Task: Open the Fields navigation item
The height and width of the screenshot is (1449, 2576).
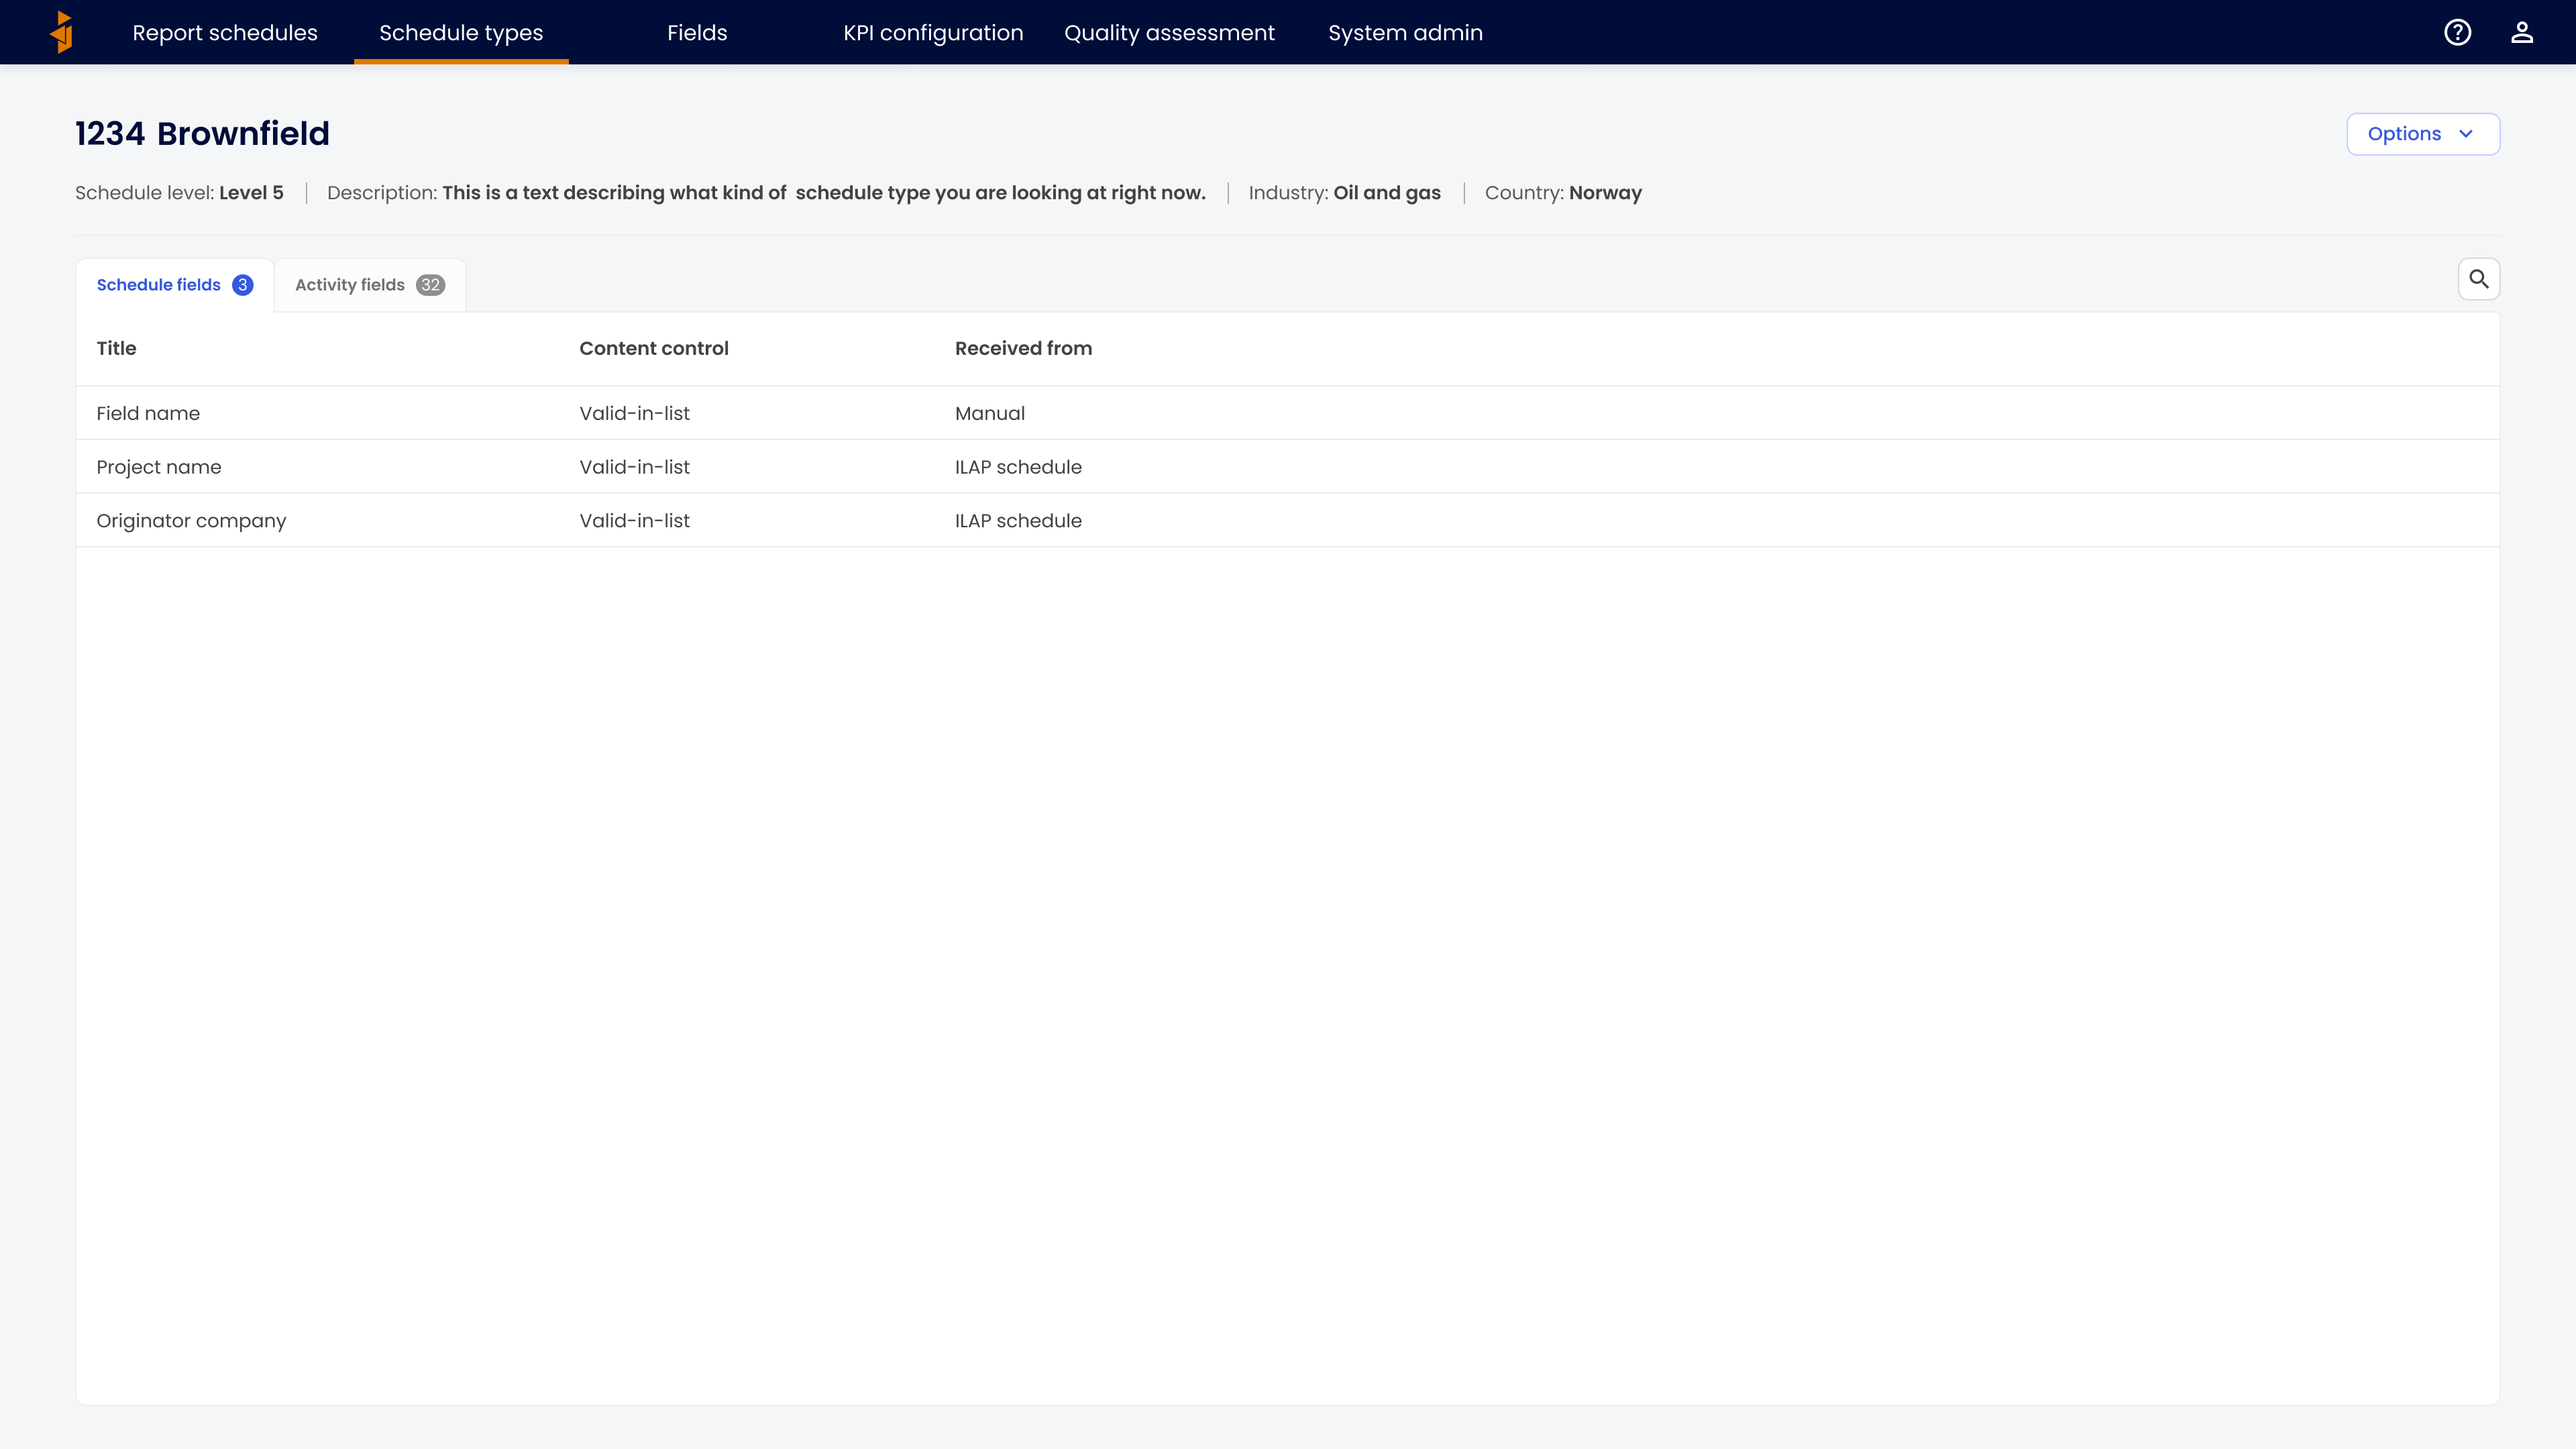Action: (696, 32)
